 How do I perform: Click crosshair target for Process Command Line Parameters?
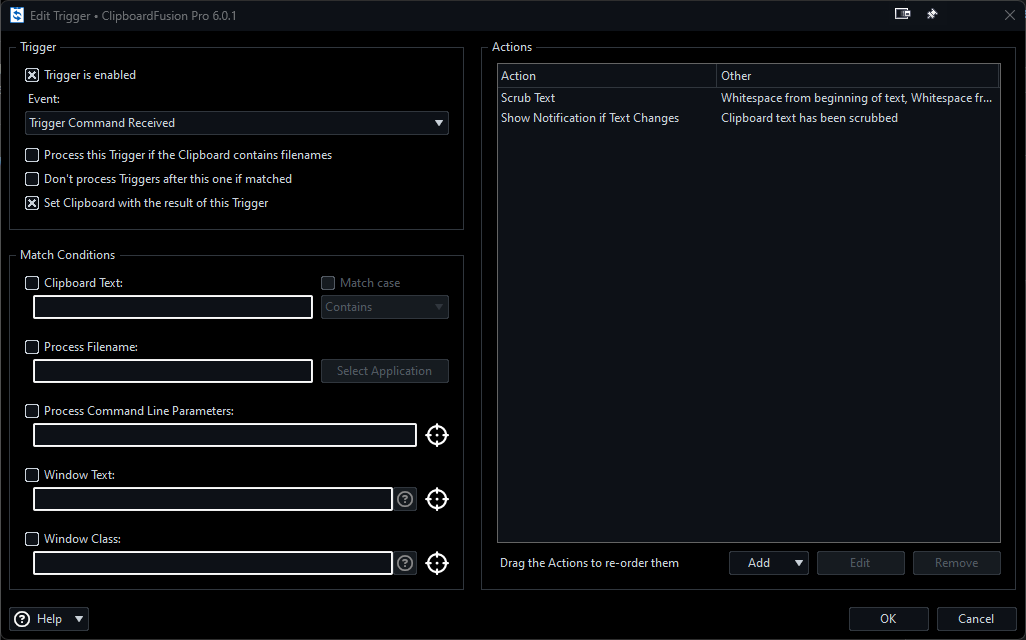coord(437,435)
